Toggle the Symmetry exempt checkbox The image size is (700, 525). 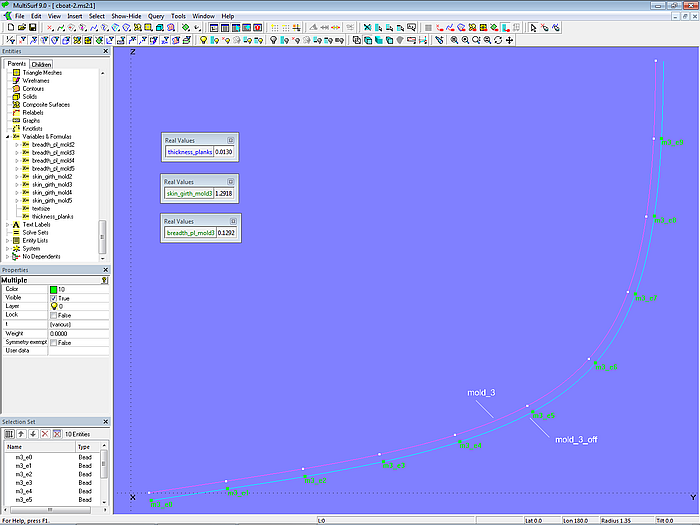pos(54,342)
